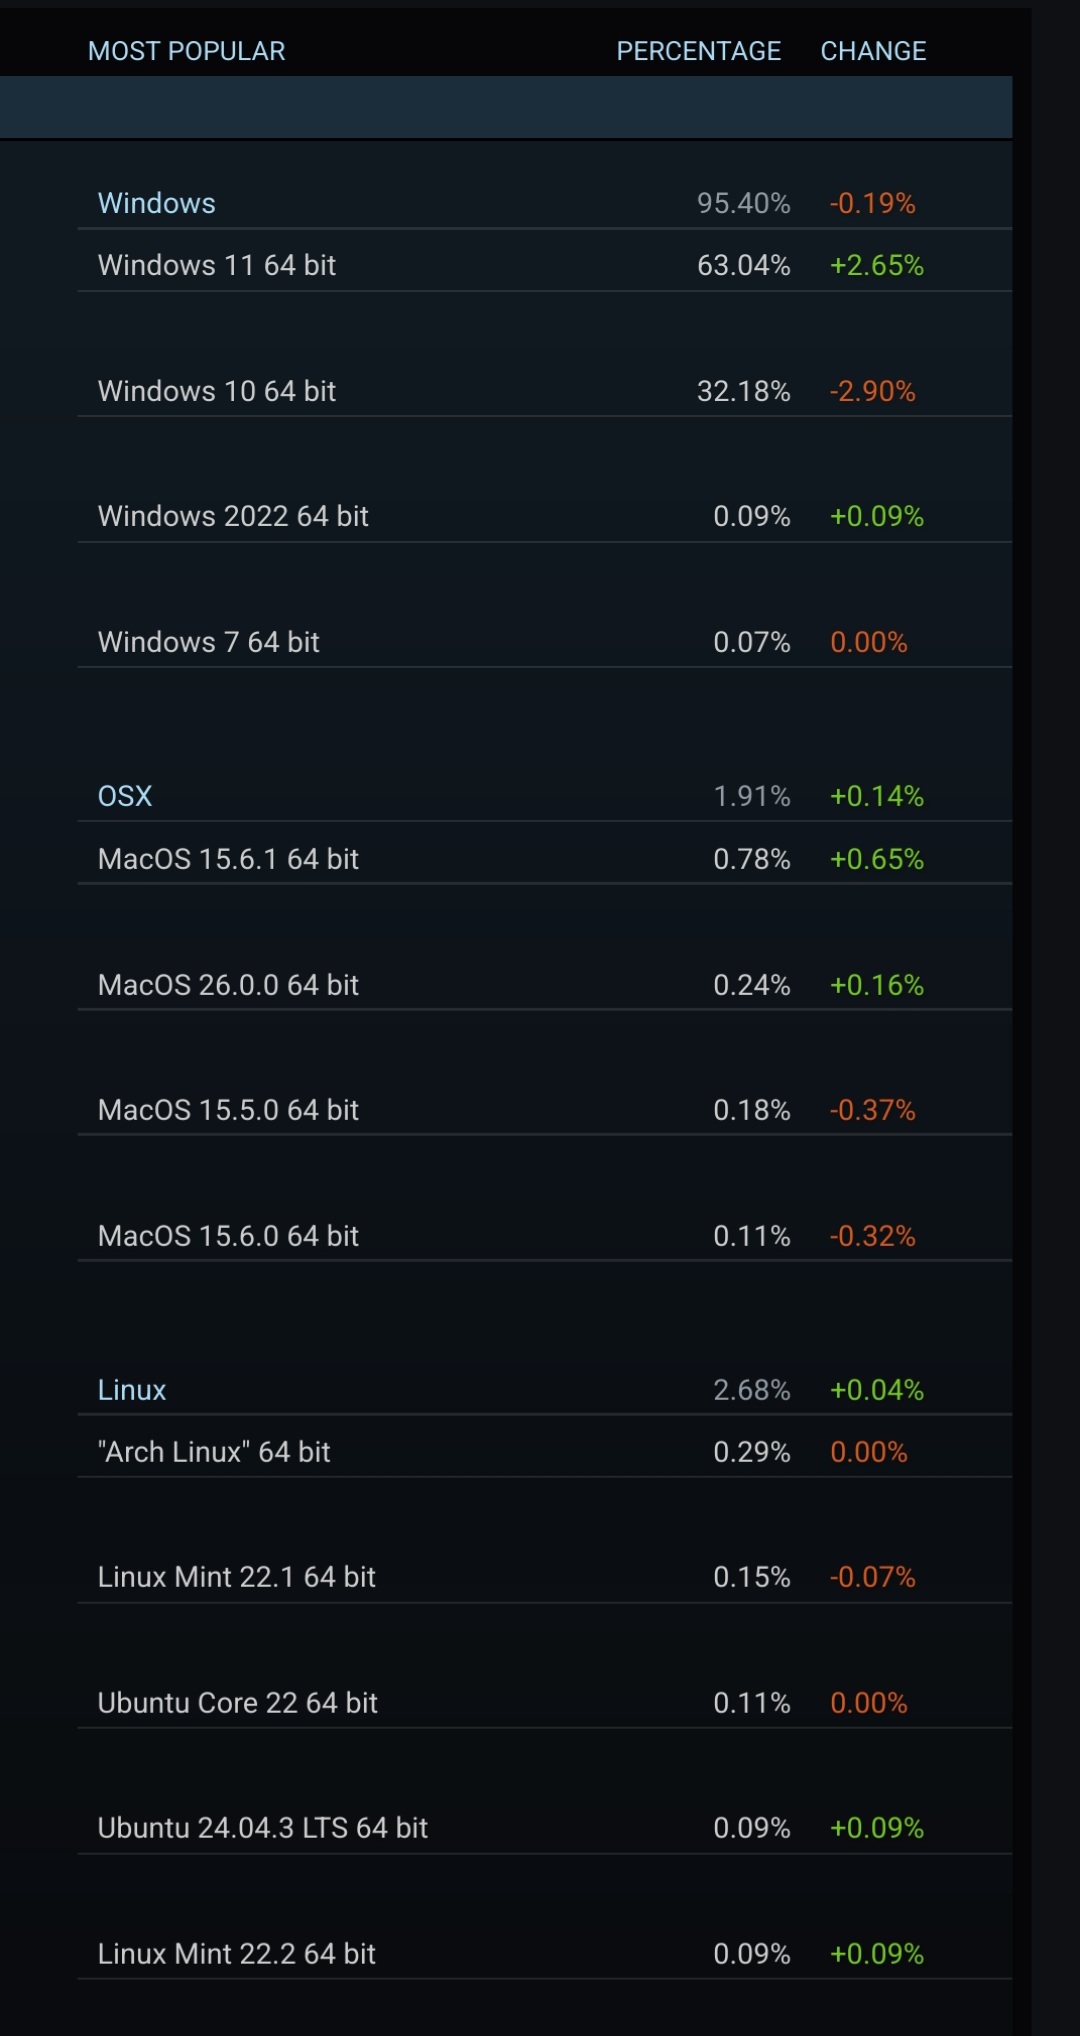Screen dimensions: 1080x2036
Task: Click the MacOS 15.5.0 64 bit row
Action: pyautogui.click(x=228, y=1110)
